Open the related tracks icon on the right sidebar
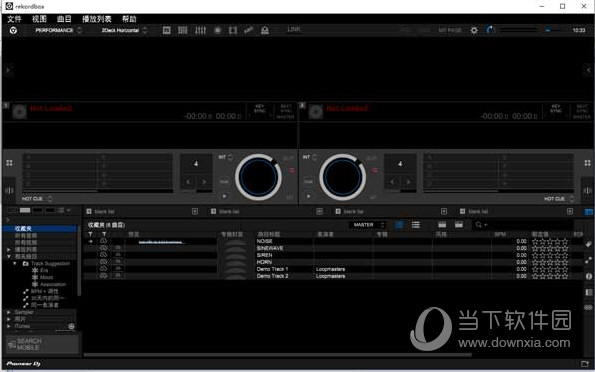 pyautogui.click(x=589, y=260)
